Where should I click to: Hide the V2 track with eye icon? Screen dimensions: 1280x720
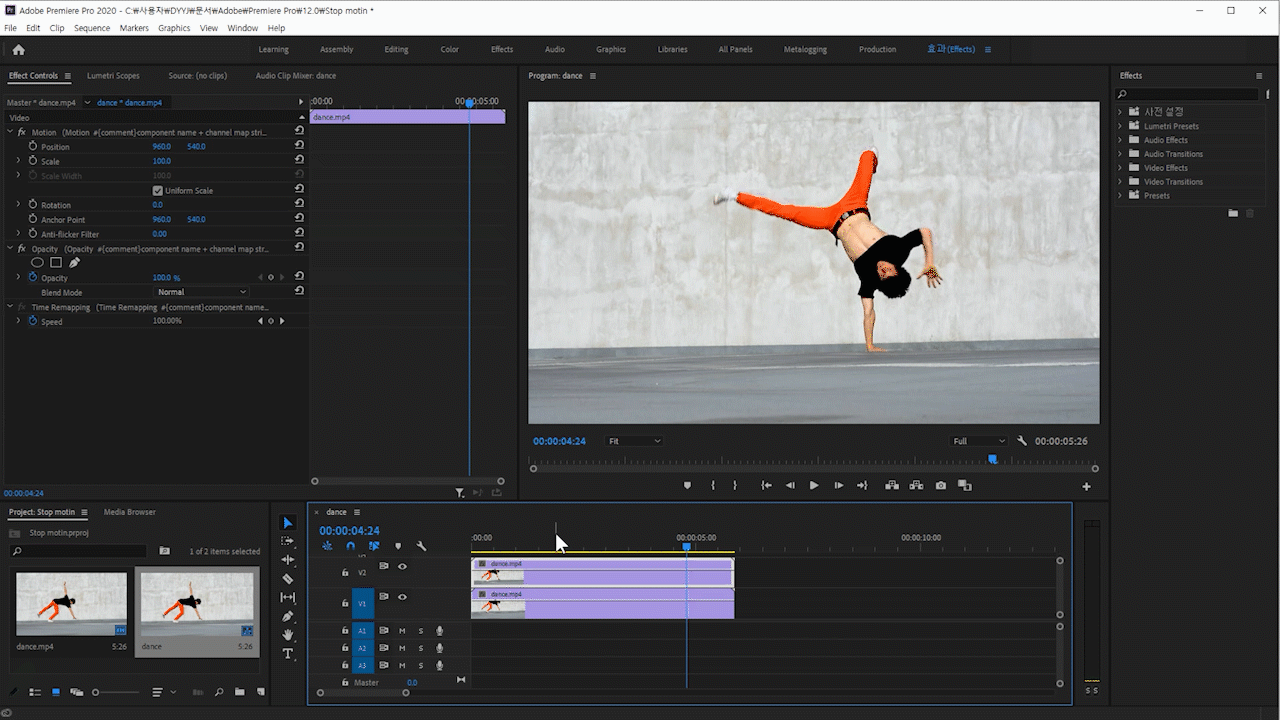[x=402, y=567]
